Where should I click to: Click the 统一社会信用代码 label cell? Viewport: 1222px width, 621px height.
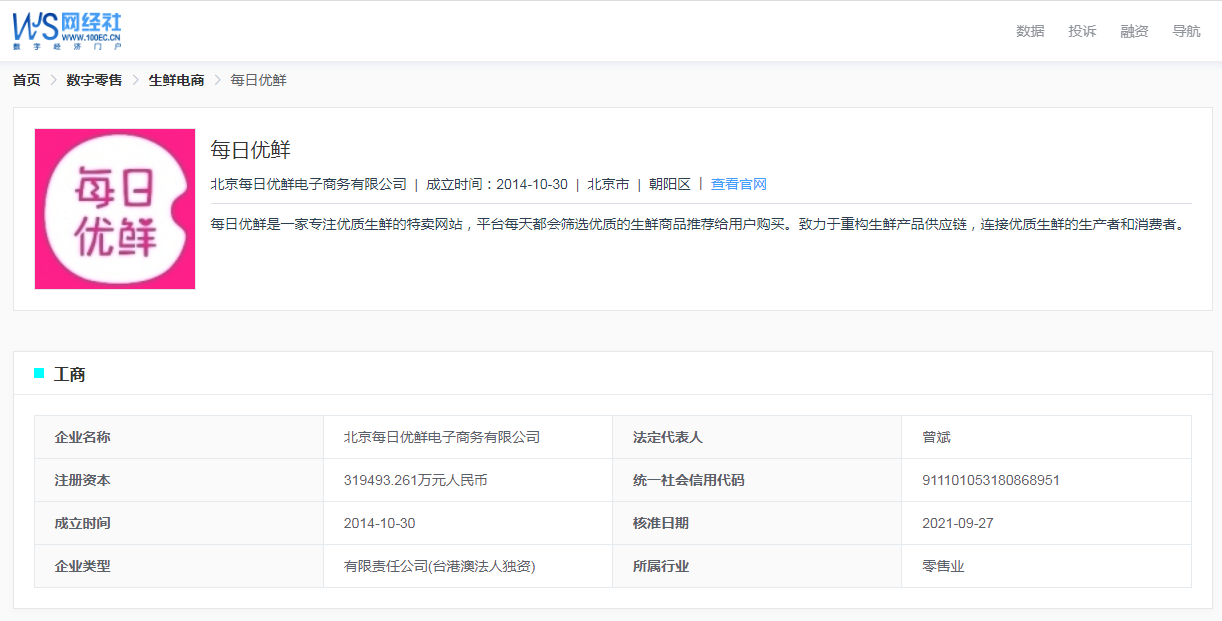pyautogui.click(x=757, y=480)
